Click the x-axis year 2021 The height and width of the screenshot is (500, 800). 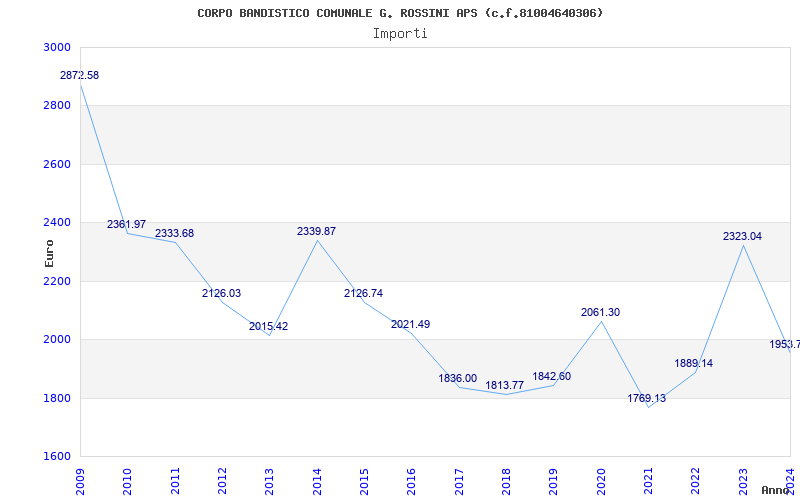click(x=648, y=481)
